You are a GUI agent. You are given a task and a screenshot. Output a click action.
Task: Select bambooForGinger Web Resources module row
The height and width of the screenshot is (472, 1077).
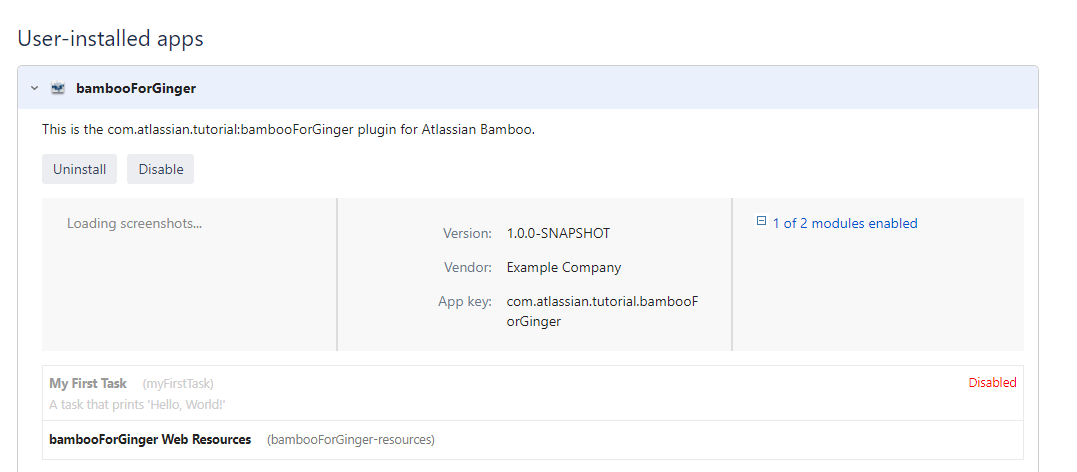point(532,440)
